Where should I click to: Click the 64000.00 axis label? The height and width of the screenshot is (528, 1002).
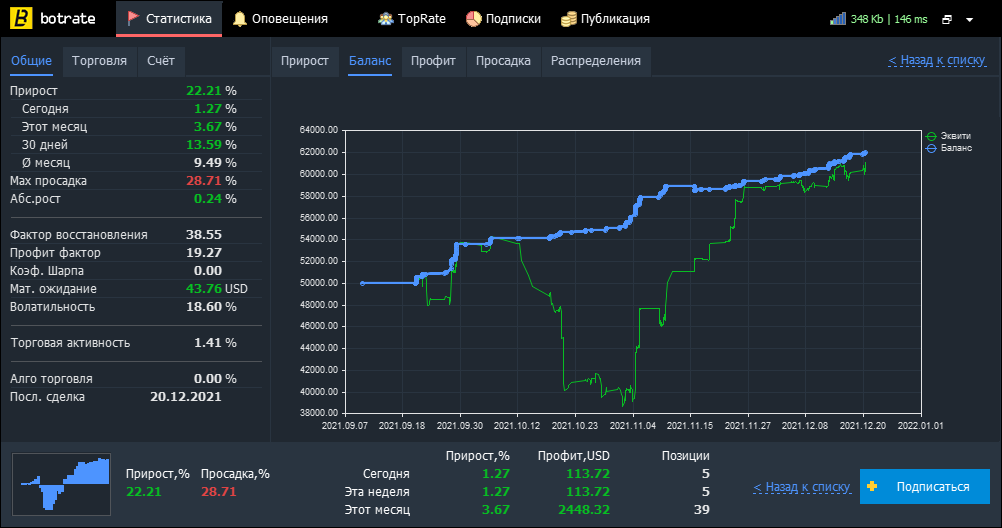pyautogui.click(x=319, y=130)
